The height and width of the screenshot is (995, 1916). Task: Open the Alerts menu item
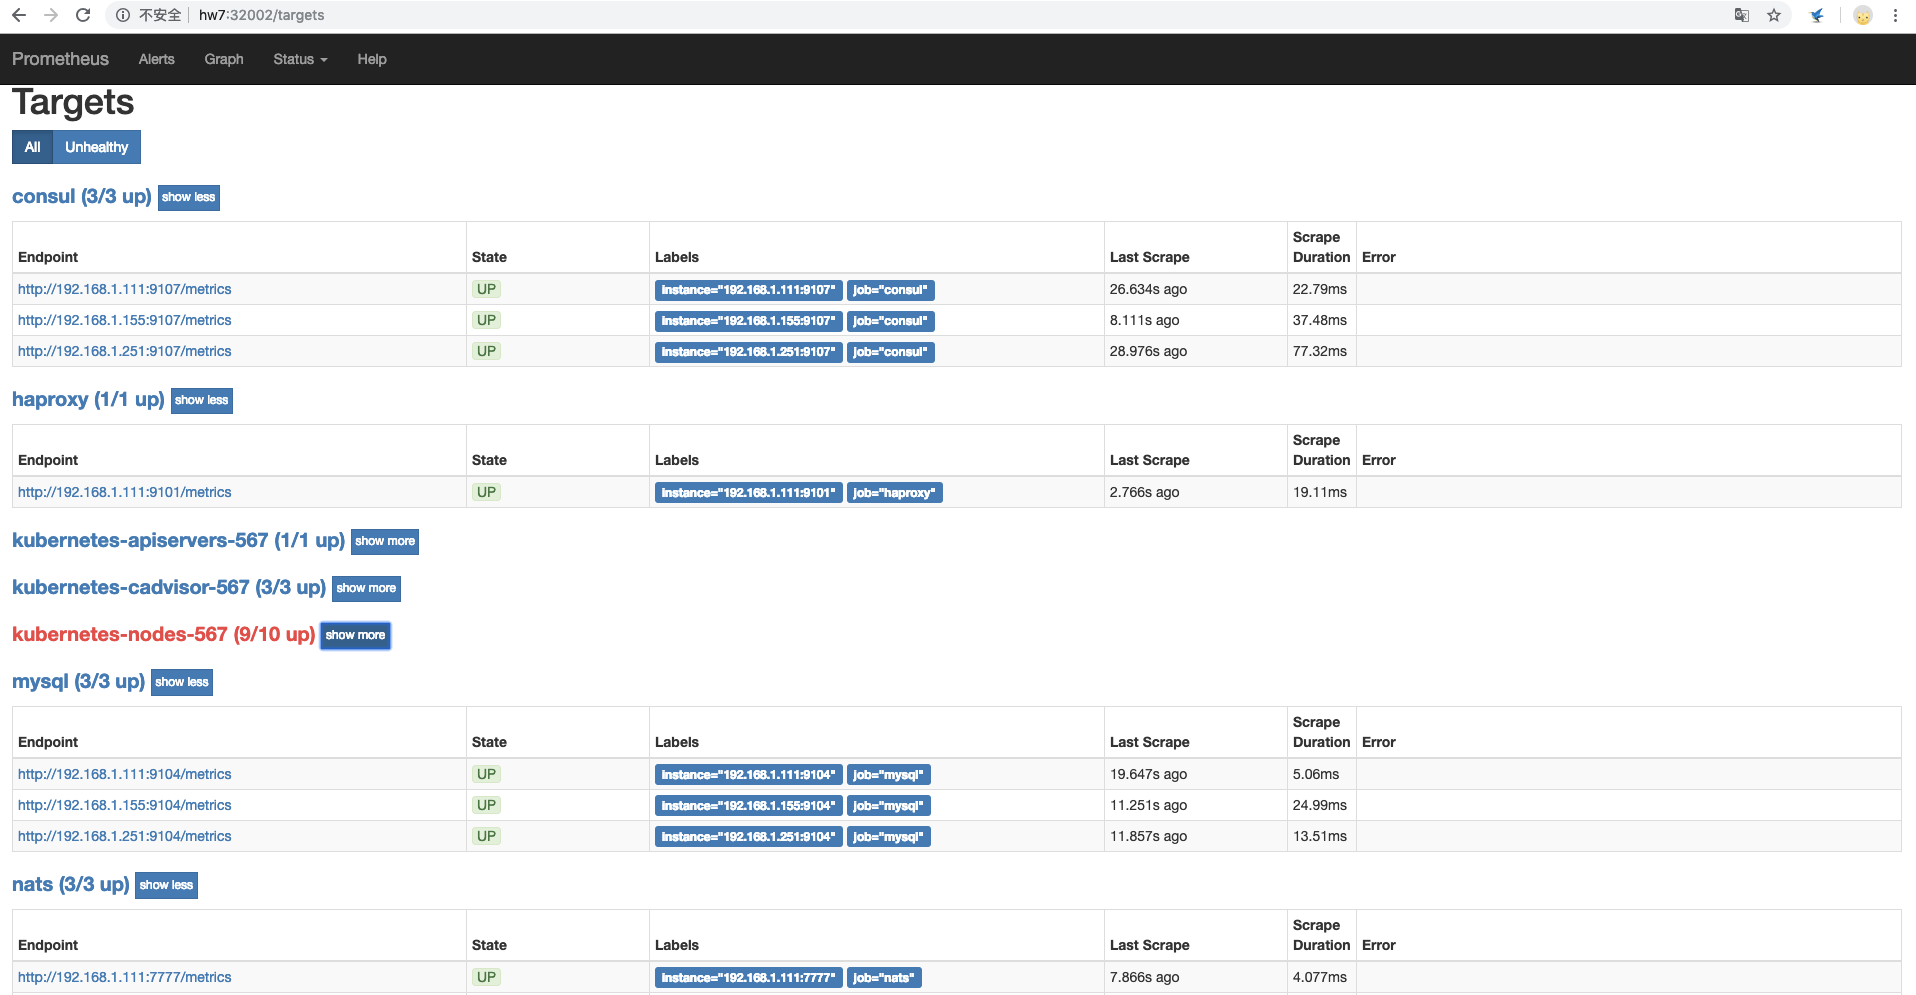(157, 59)
